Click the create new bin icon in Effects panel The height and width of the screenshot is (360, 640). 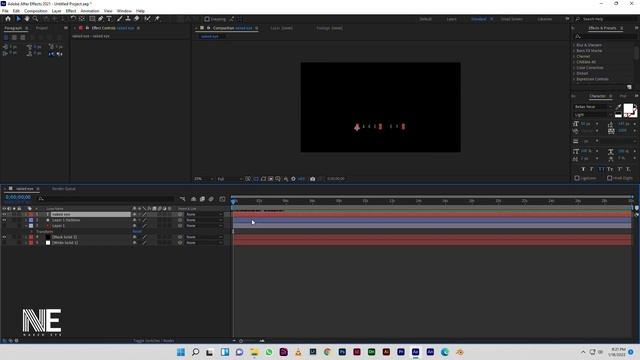pos(629,87)
